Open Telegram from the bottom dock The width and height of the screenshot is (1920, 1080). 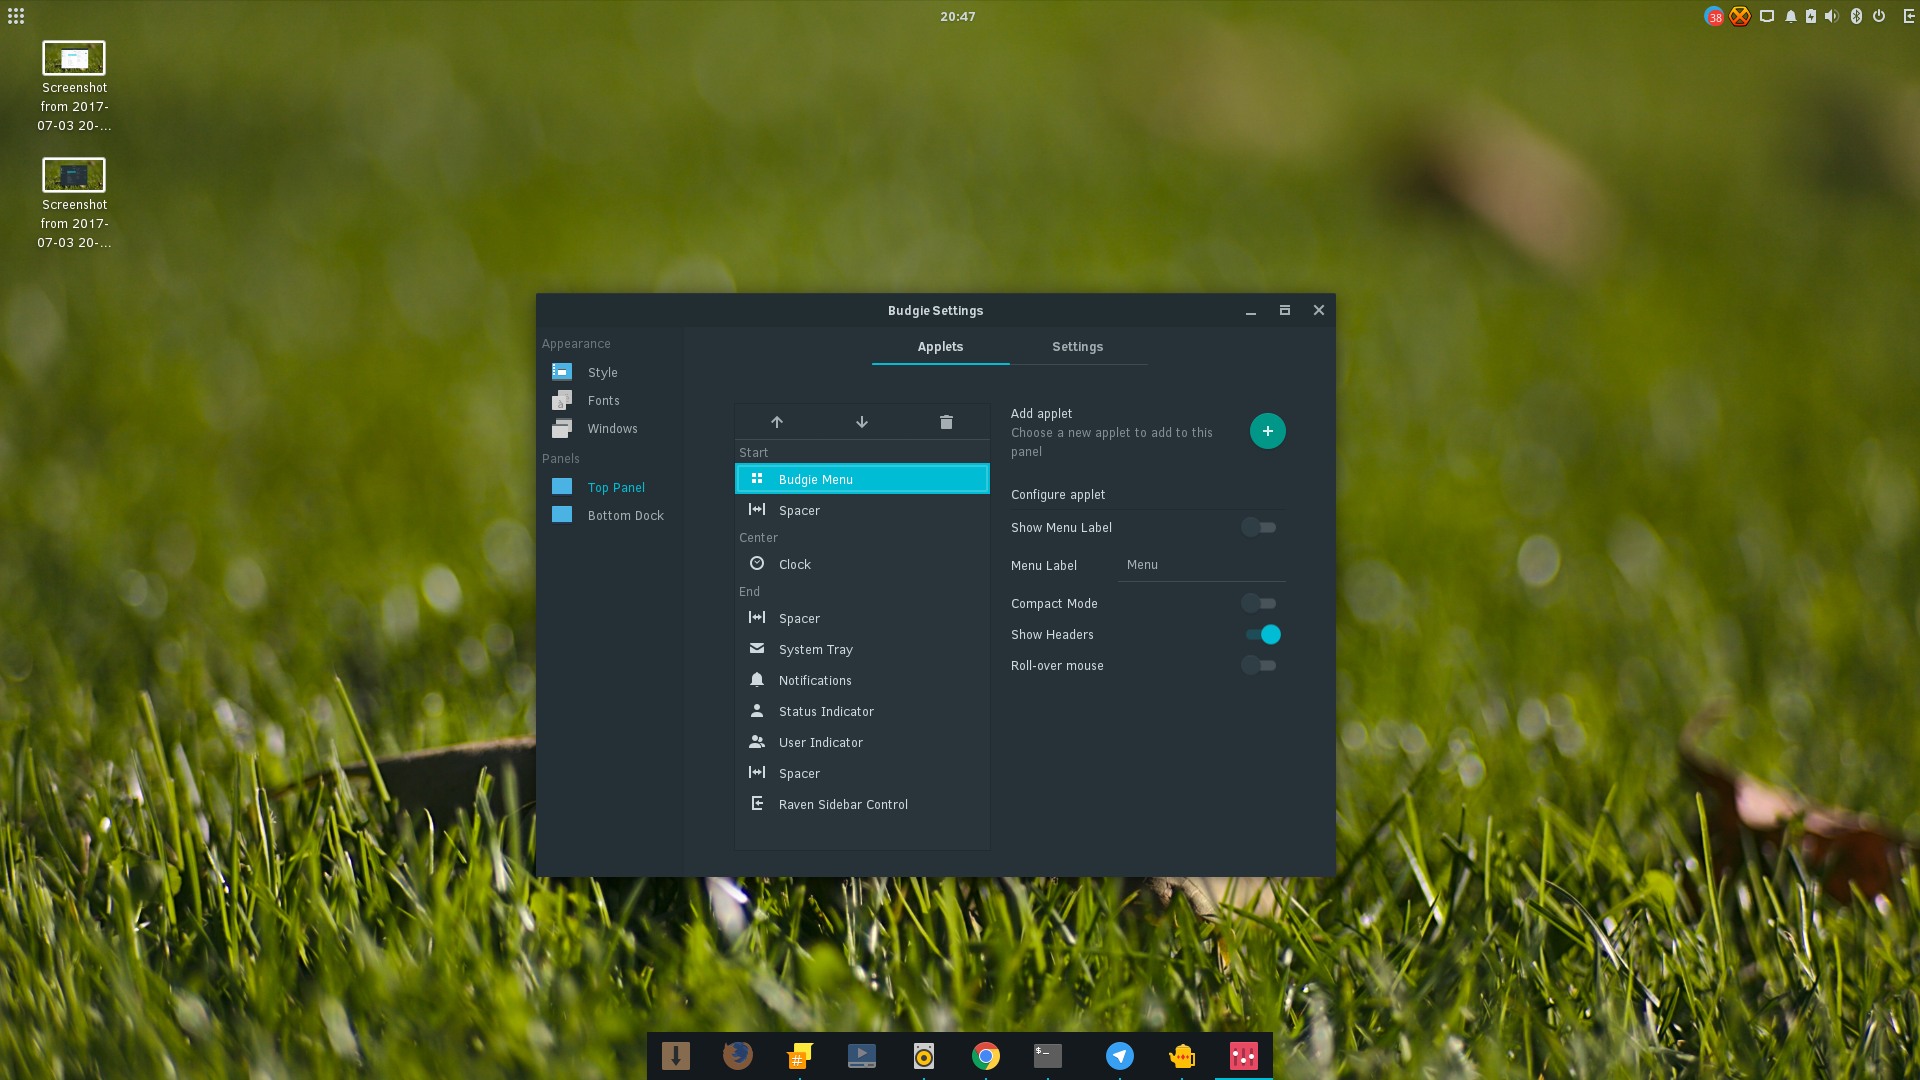[1120, 1056]
